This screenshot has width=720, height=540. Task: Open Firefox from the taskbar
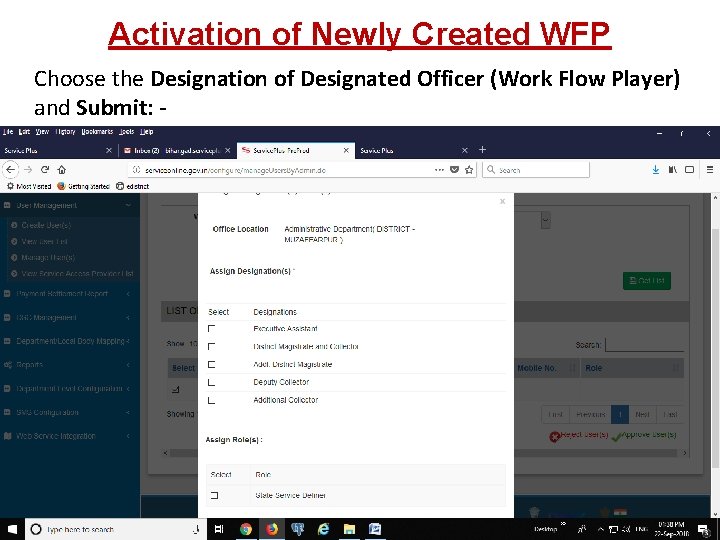[x=272, y=529]
